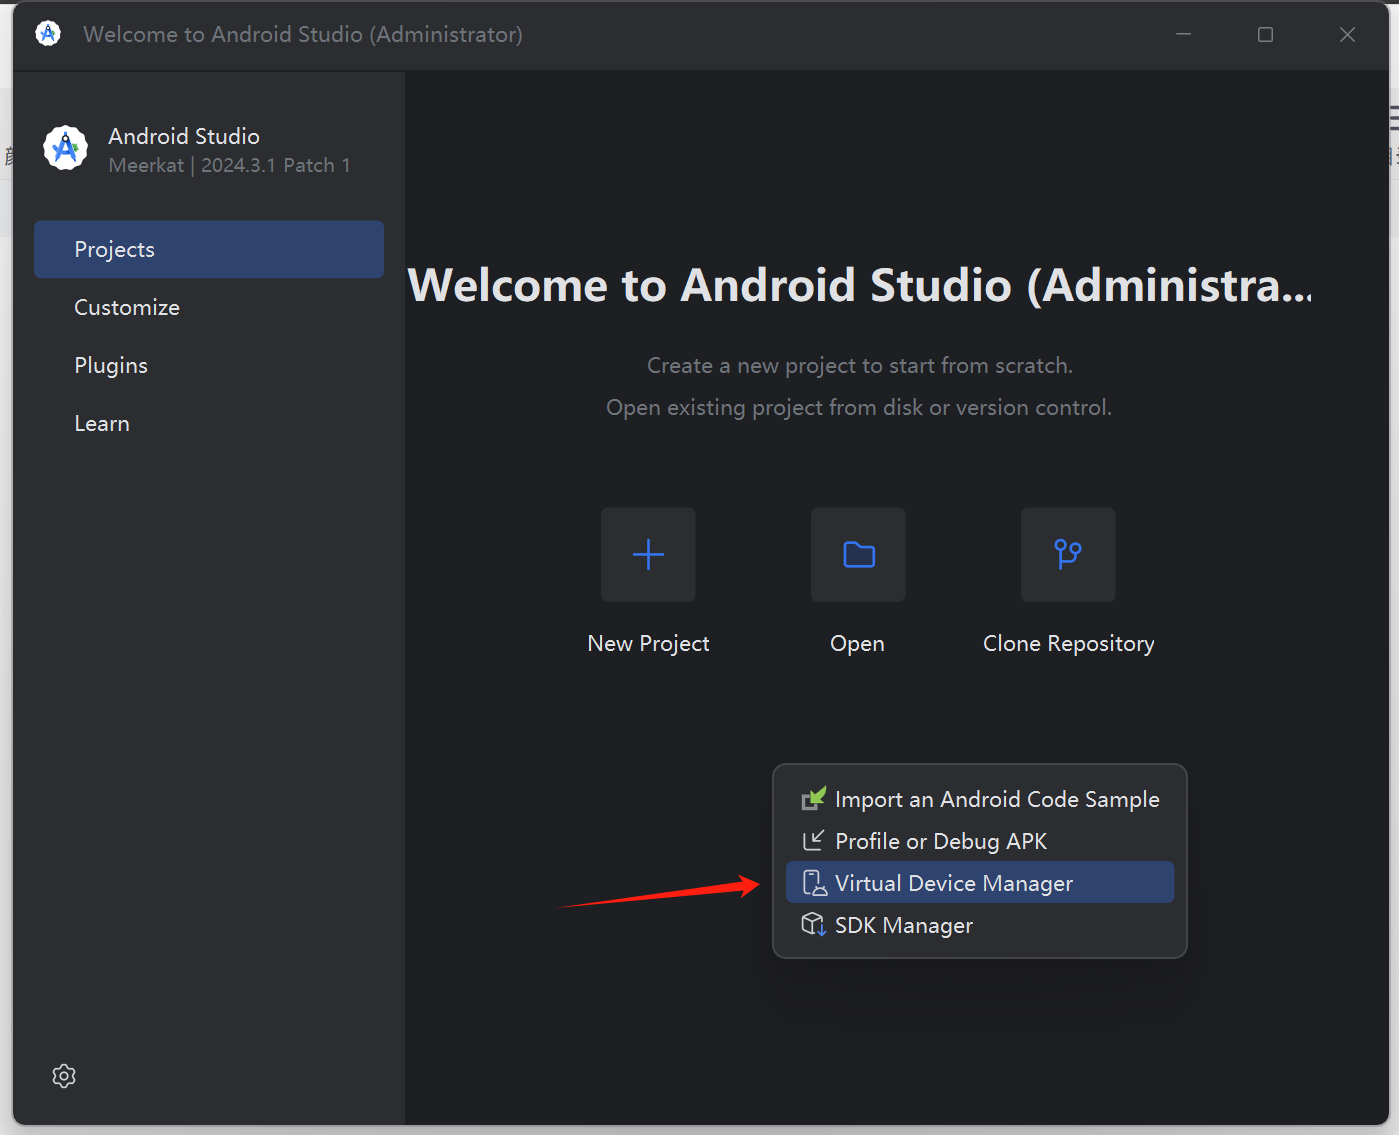Click the Virtual Device Manager phone icon

[x=814, y=883]
